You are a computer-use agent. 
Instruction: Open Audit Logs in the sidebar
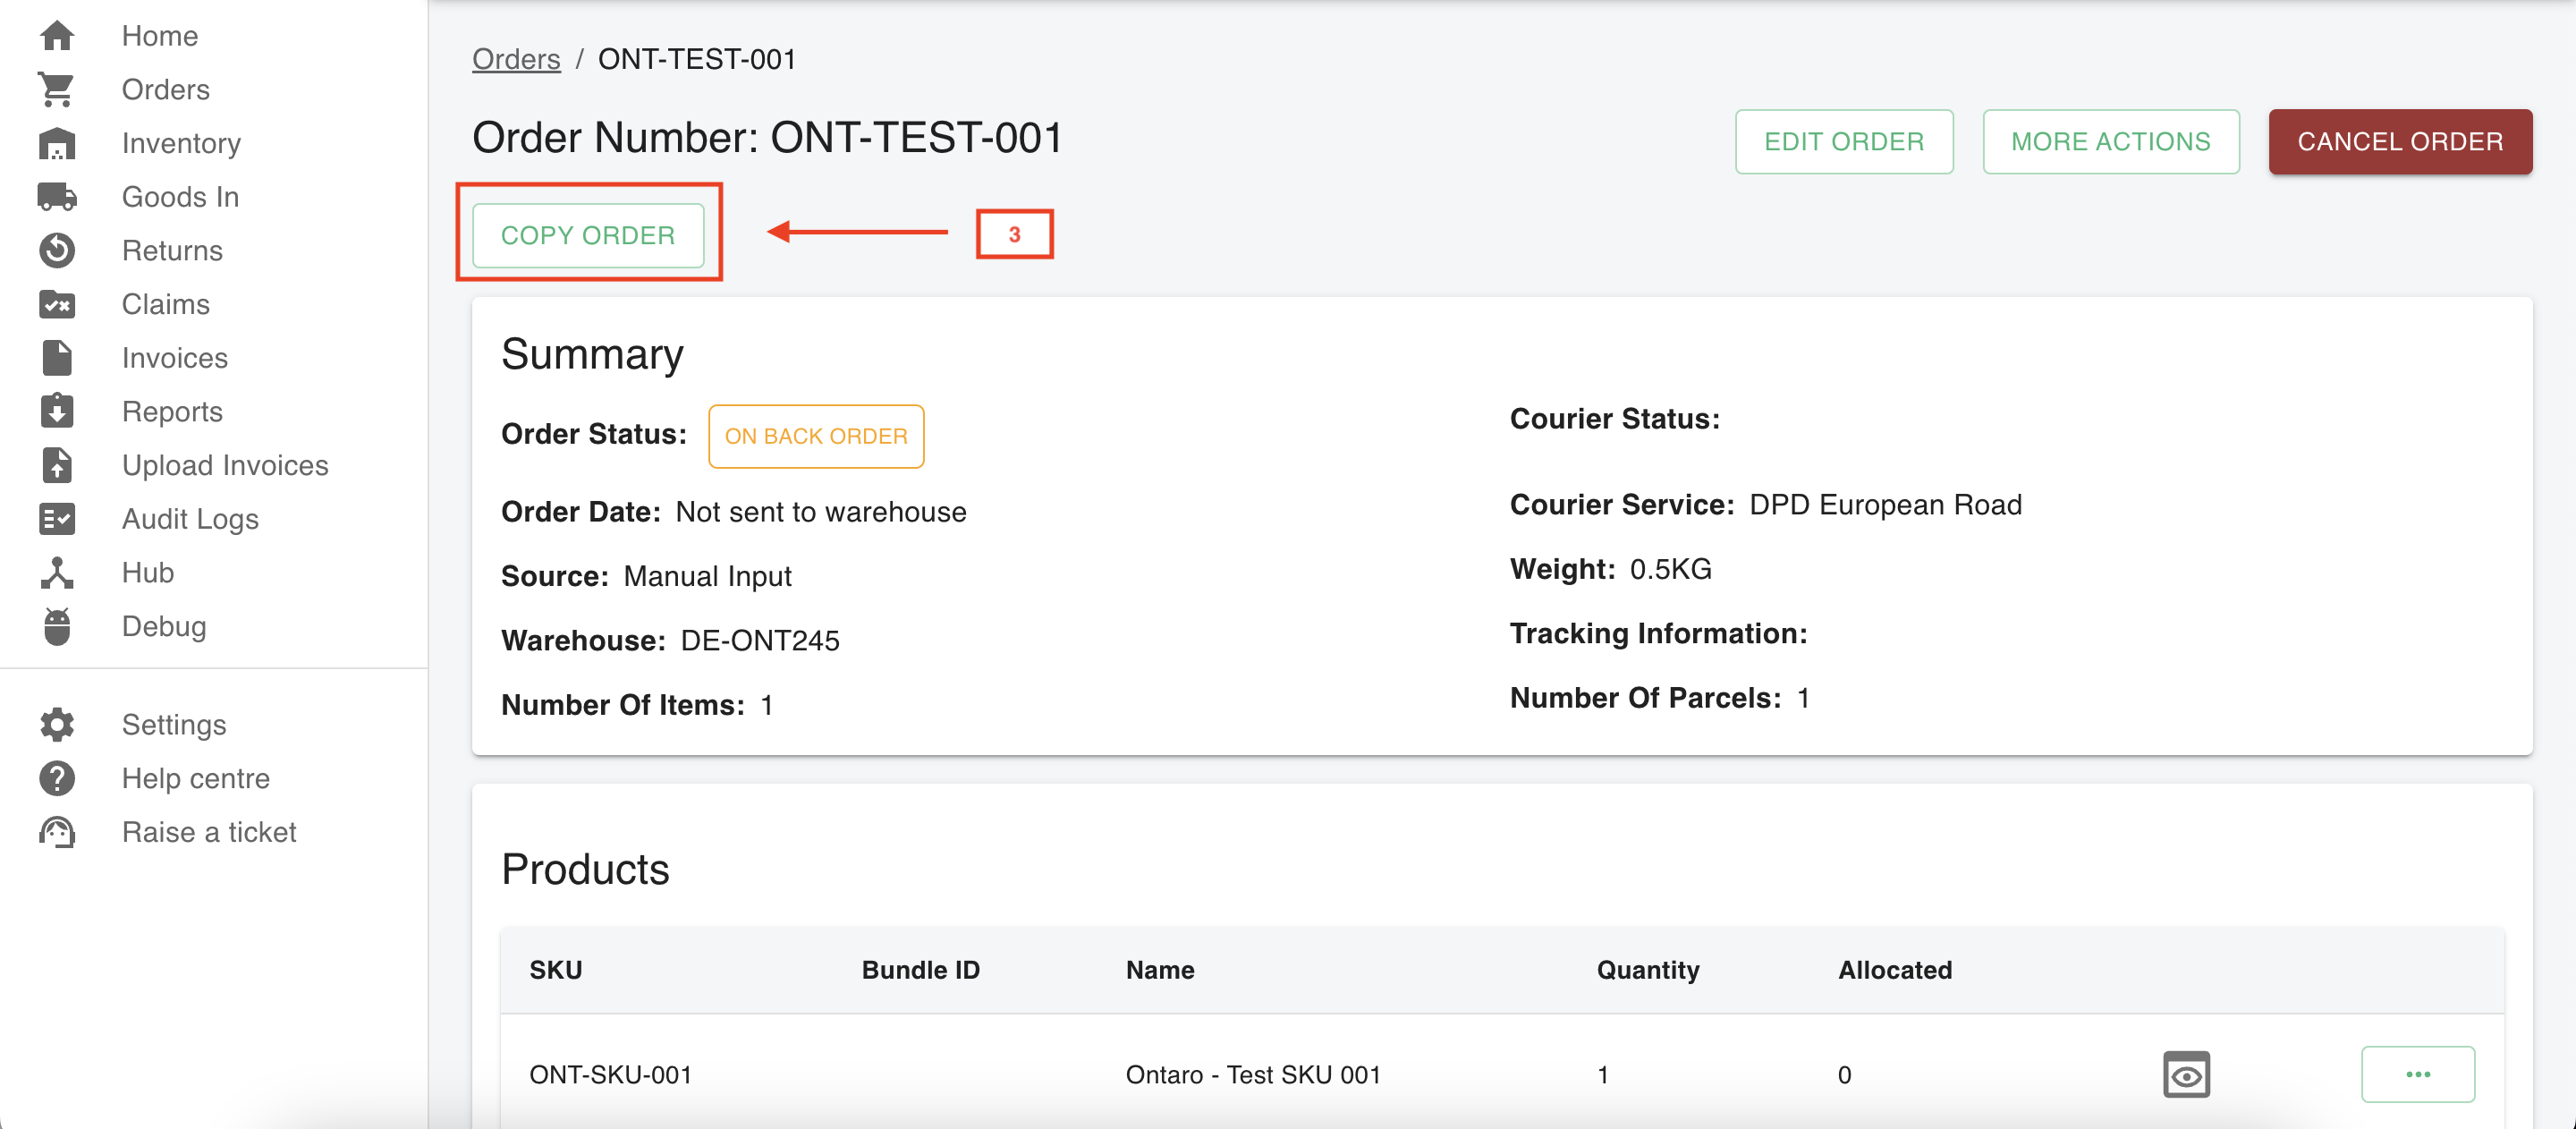coord(190,519)
